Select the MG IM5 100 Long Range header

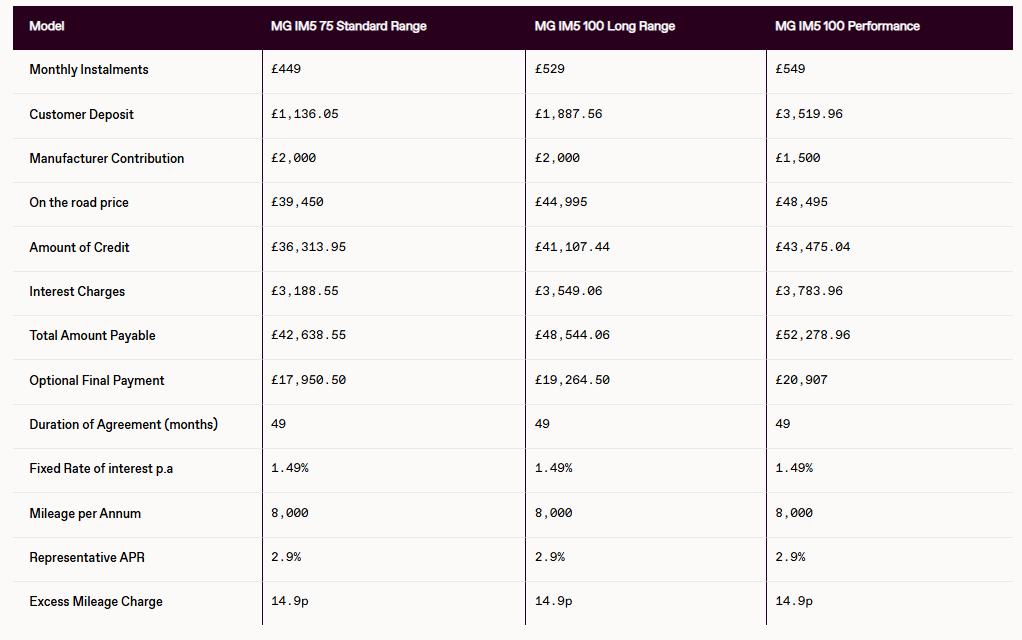604,26
